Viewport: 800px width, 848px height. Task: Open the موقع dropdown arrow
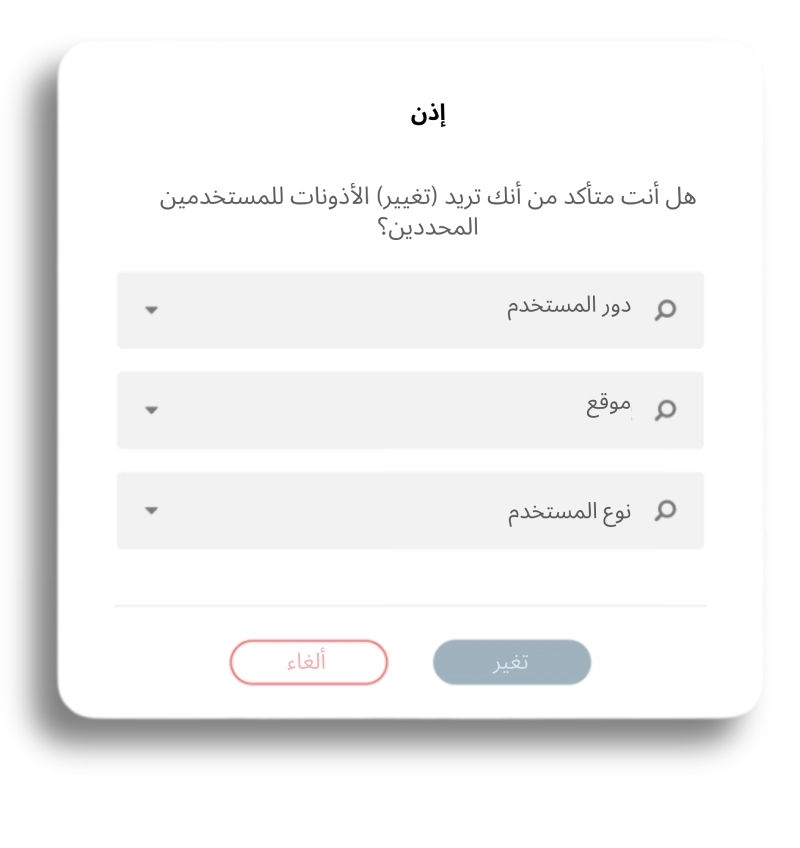click(151, 410)
